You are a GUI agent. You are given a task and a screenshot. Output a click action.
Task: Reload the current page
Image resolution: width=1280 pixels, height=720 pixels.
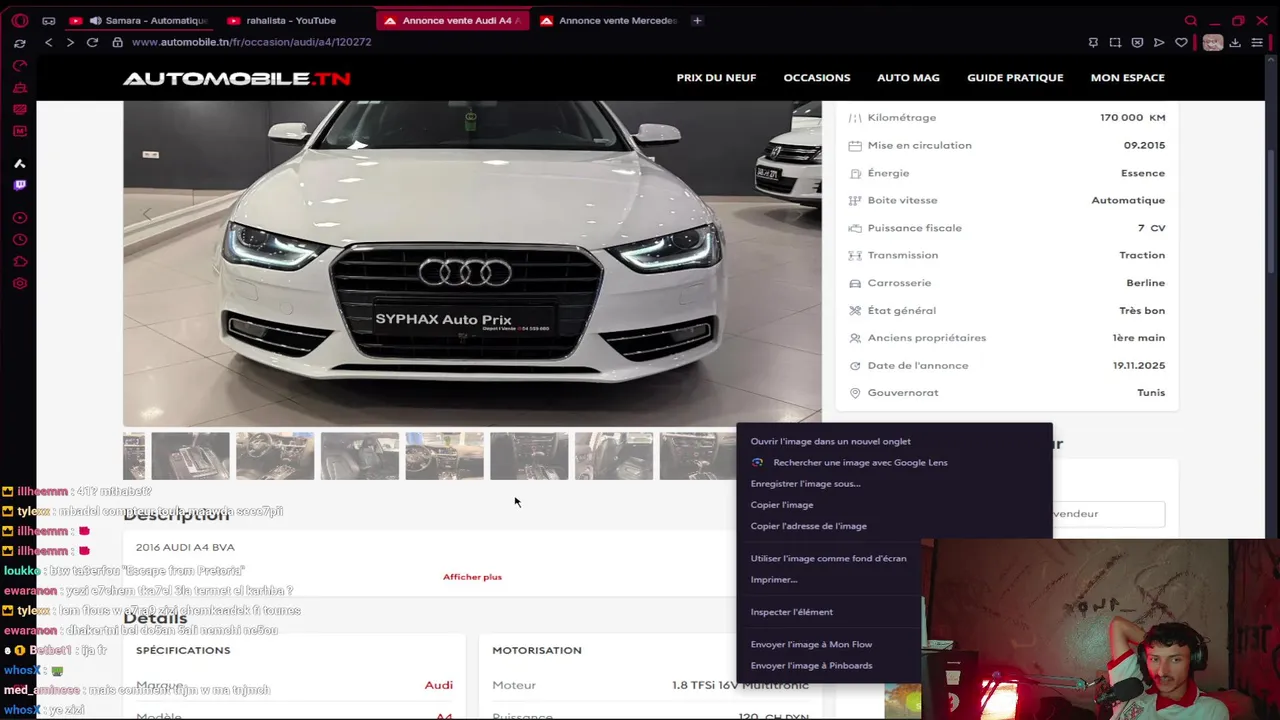pyautogui.click(x=92, y=42)
